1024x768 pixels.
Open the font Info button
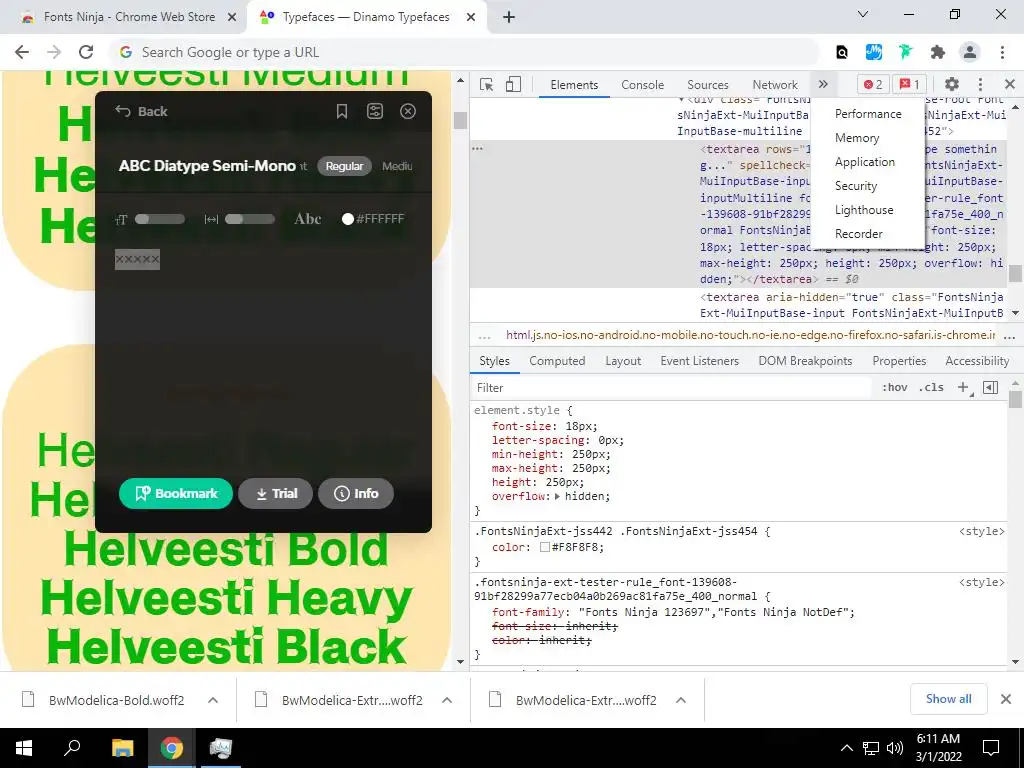coord(356,493)
